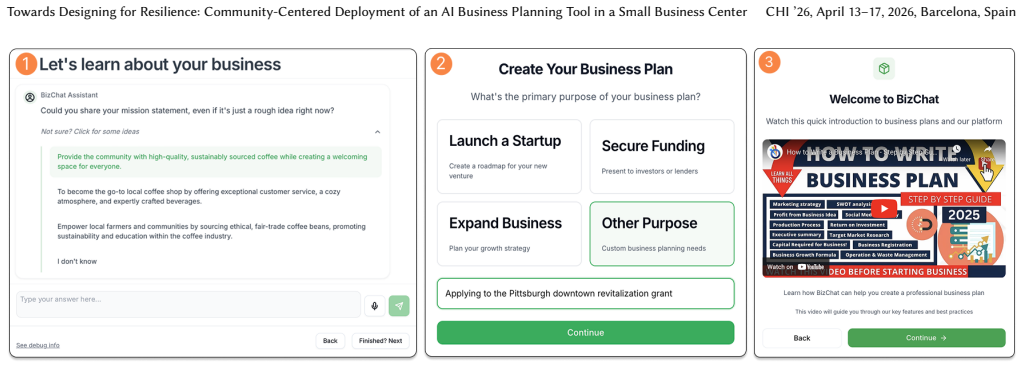Viewport: 1022px width, 367px height.
Task: Choose the 'Secure Funding' option card
Action: [662, 156]
